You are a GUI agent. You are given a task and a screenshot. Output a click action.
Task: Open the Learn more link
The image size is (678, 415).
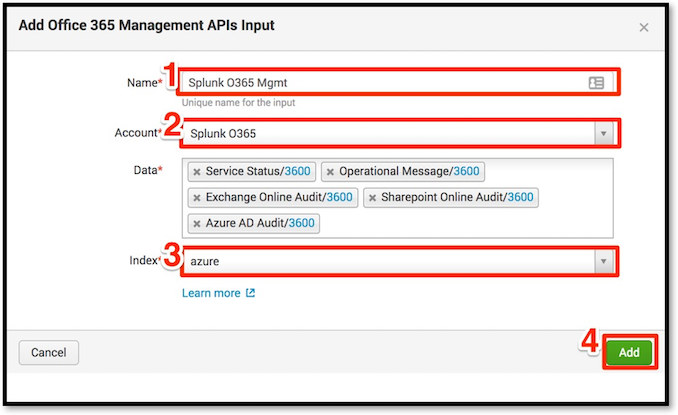(211, 293)
